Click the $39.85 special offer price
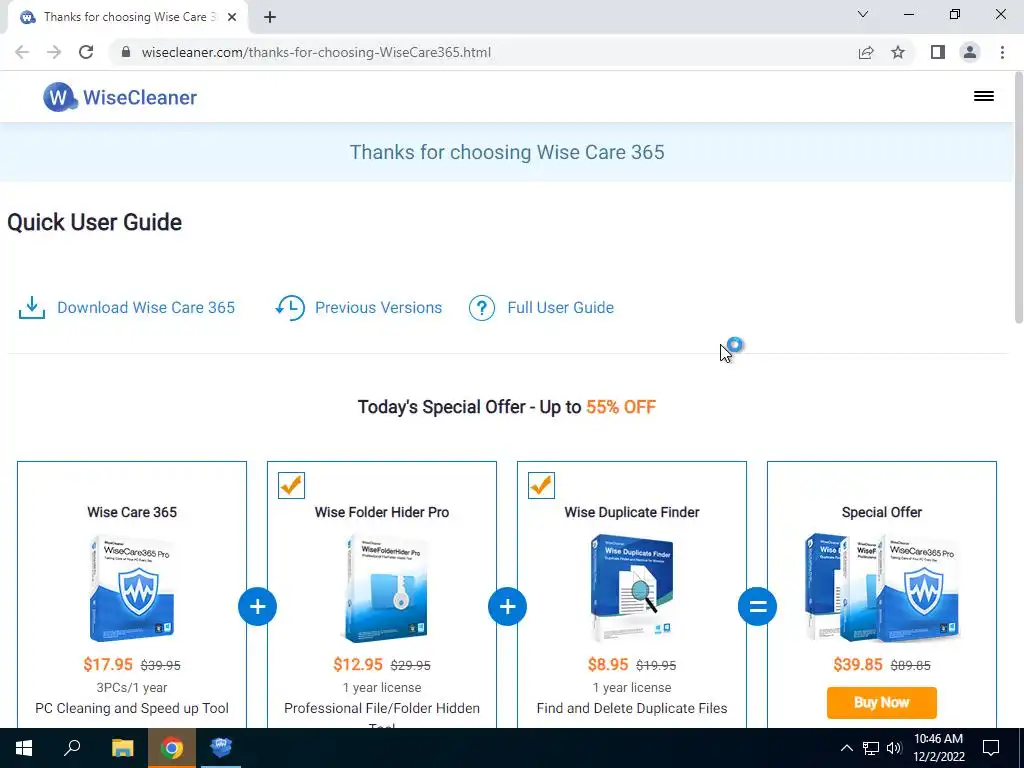This screenshot has height=768, width=1024. click(858, 665)
